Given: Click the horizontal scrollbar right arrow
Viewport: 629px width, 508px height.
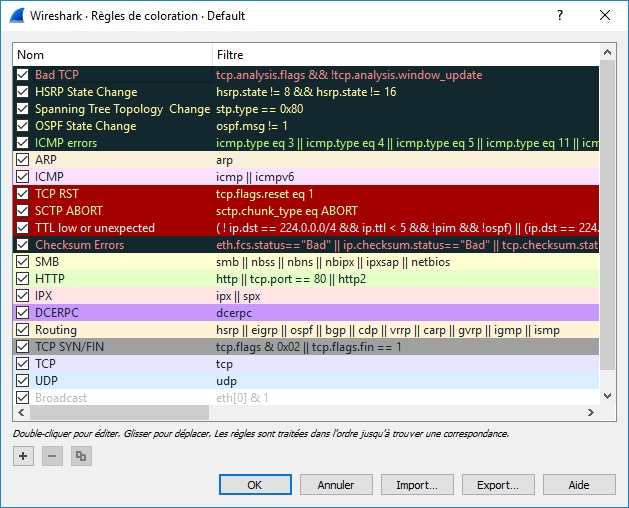Looking at the screenshot, I should pos(590,412).
